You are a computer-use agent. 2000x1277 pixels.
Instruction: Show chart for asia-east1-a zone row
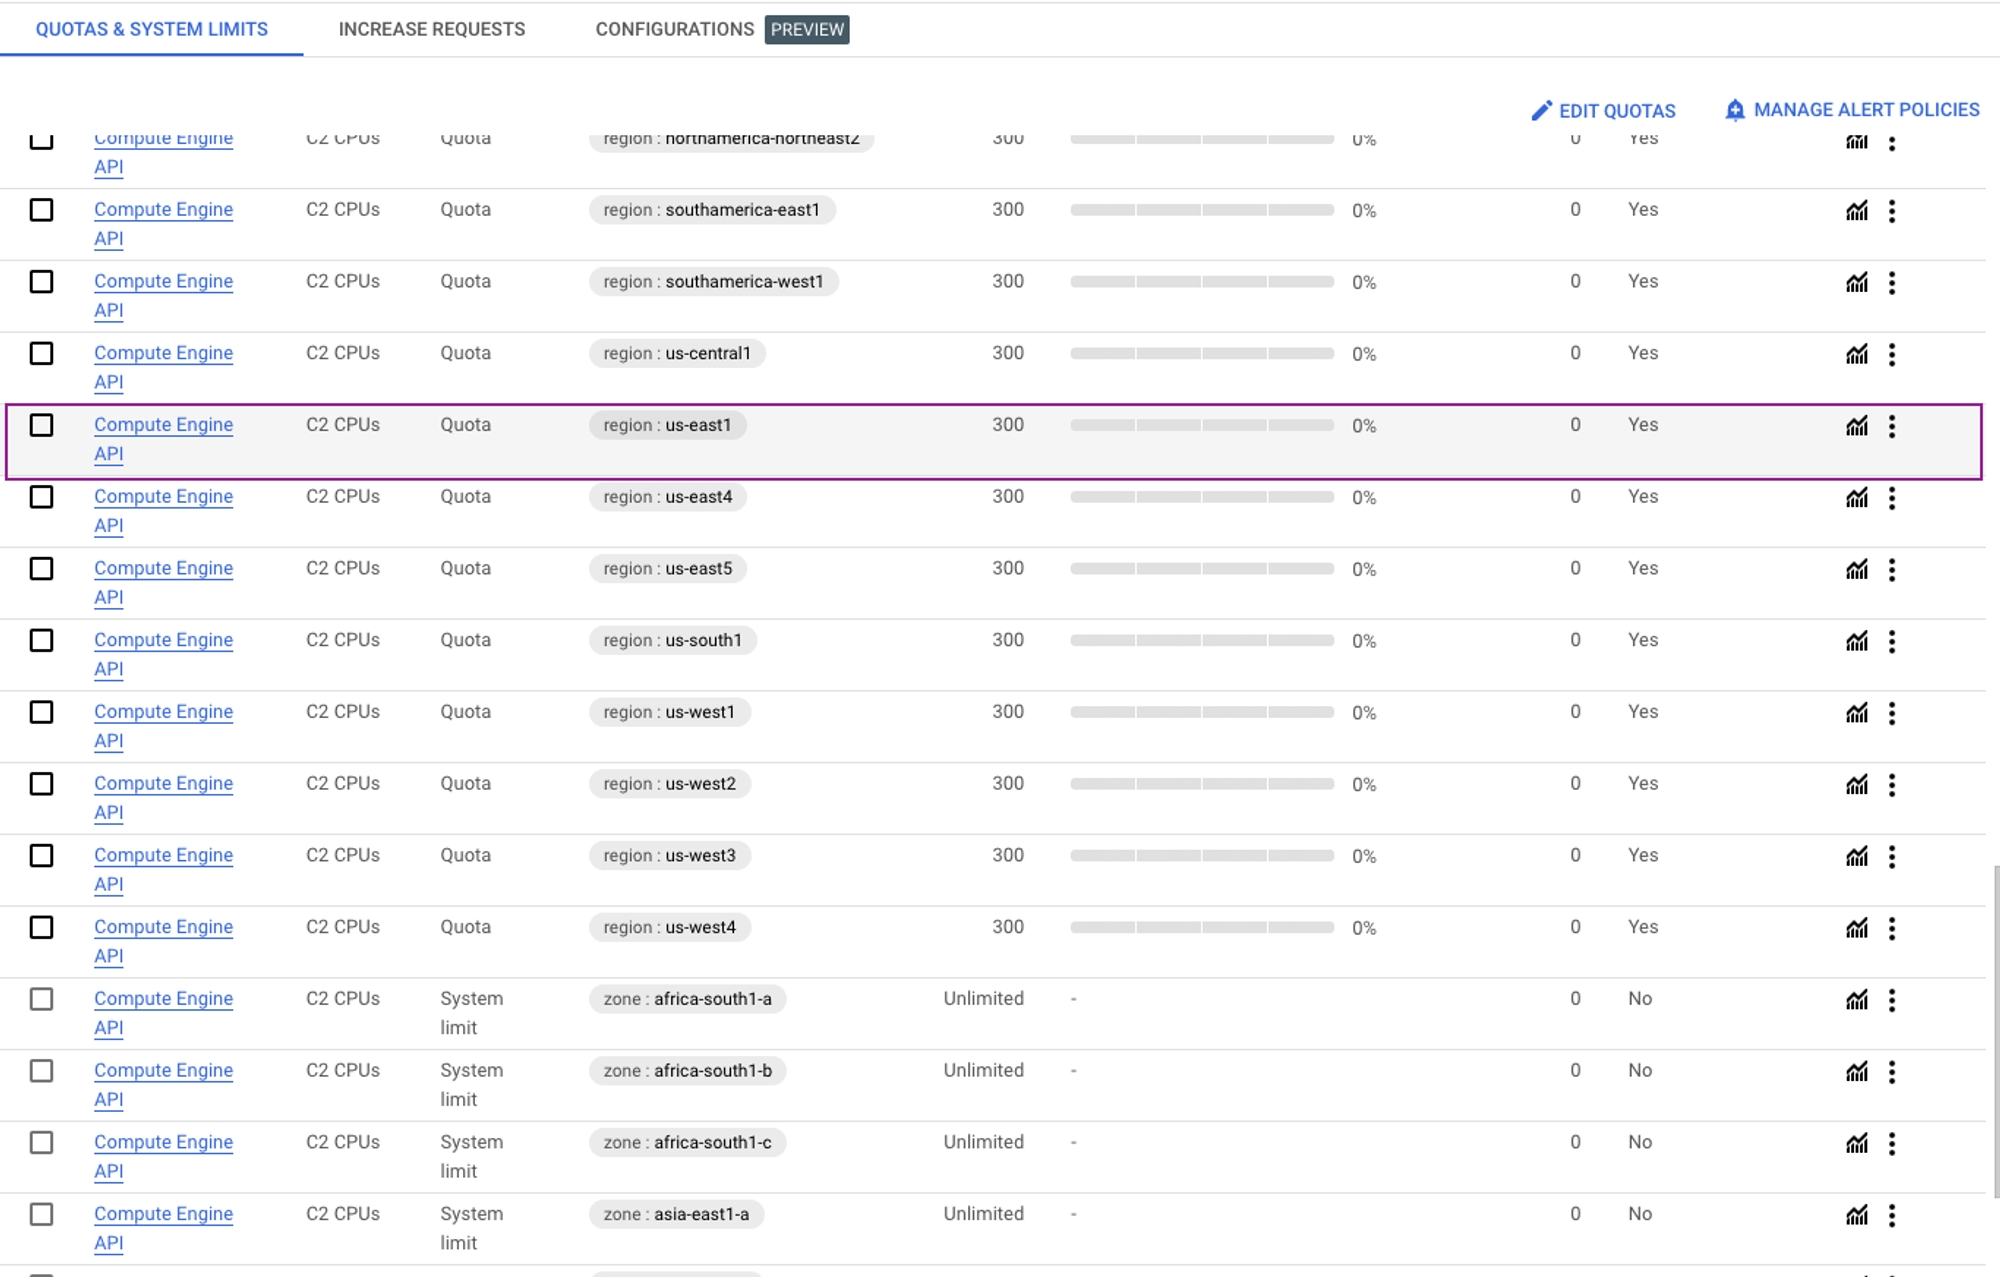[x=1856, y=1215]
